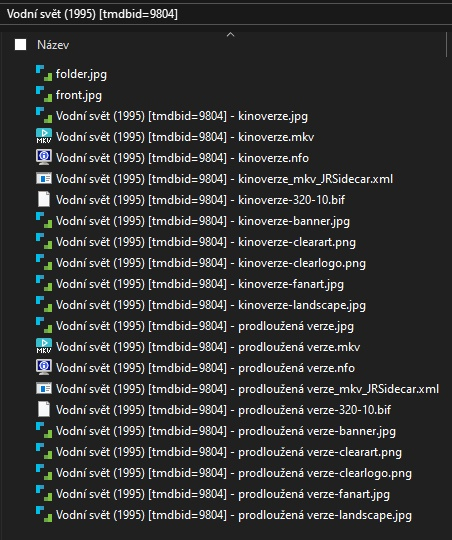
Task: Select the file name ending kinoverze-landscape.jpg
Action: tap(211, 305)
